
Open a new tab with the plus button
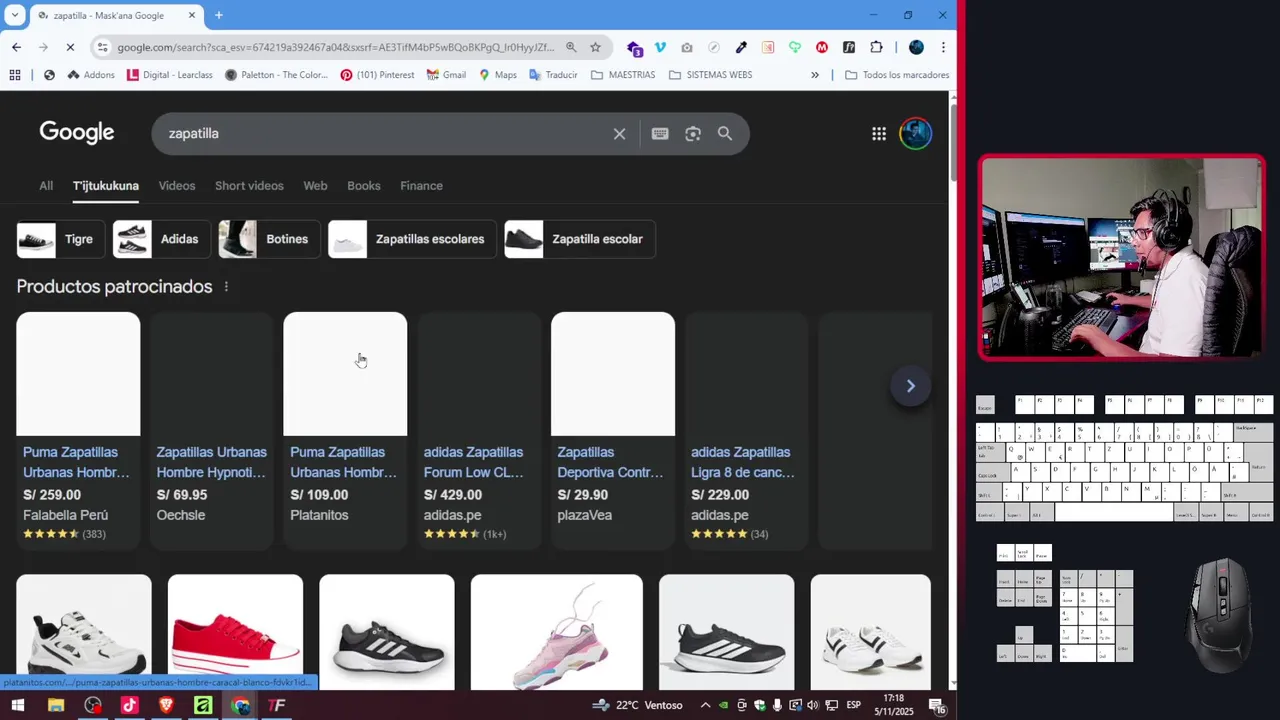(x=219, y=15)
